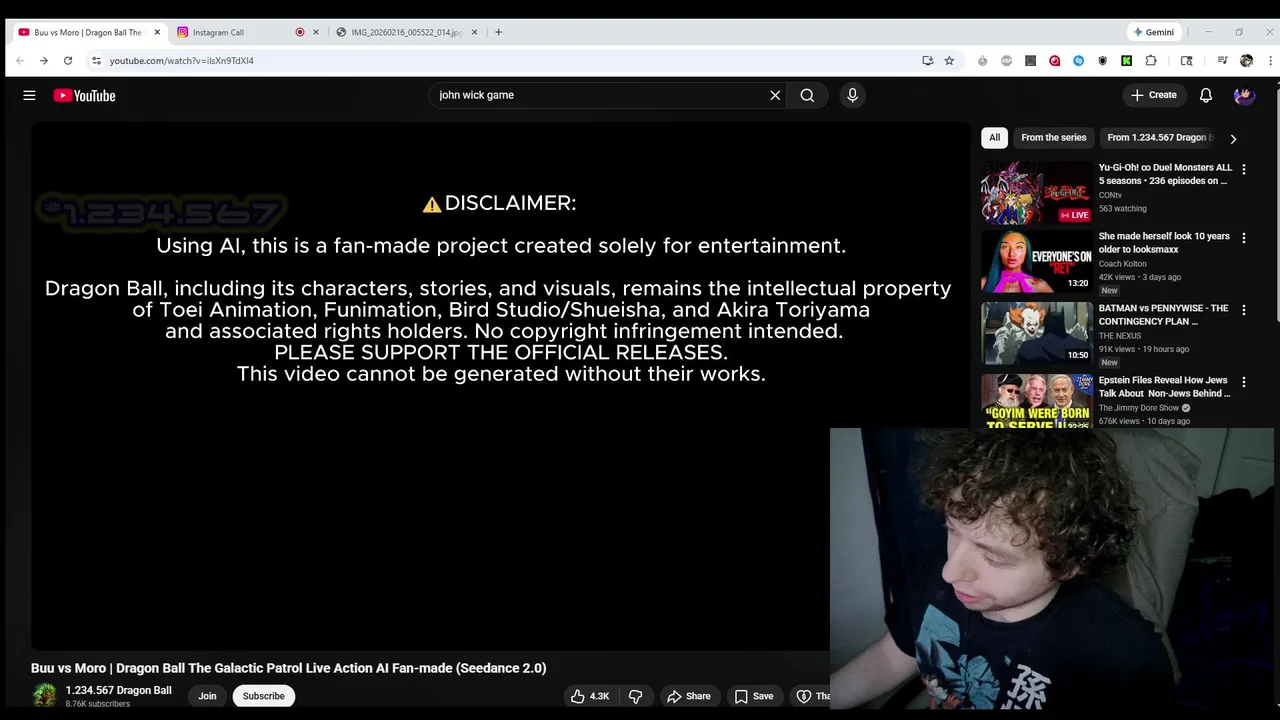The image size is (1280, 720).
Task: Open 1.234.567 Dragon Ball channel name link
Action: click(x=118, y=690)
